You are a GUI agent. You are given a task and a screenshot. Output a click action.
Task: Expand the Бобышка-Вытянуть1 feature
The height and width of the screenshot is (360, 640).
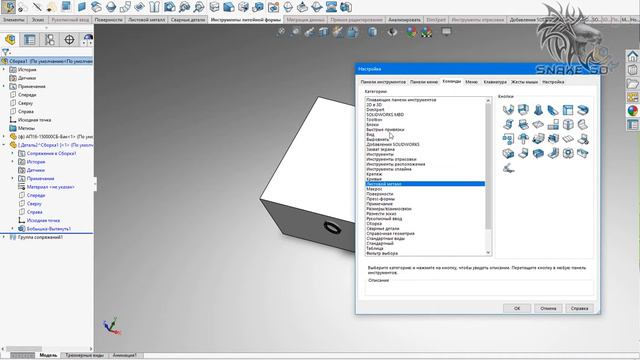tap(12, 229)
